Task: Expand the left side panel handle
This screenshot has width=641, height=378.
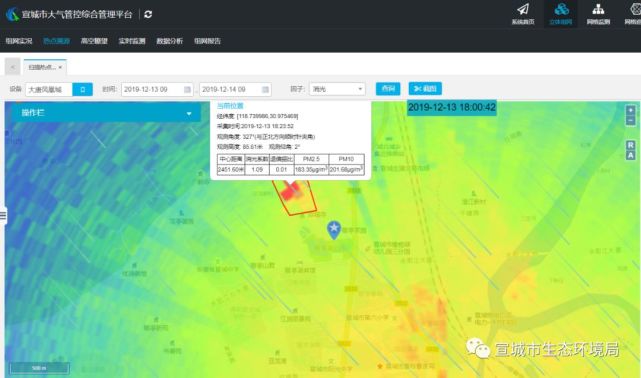Action: pyautogui.click(x=3, y=215)
